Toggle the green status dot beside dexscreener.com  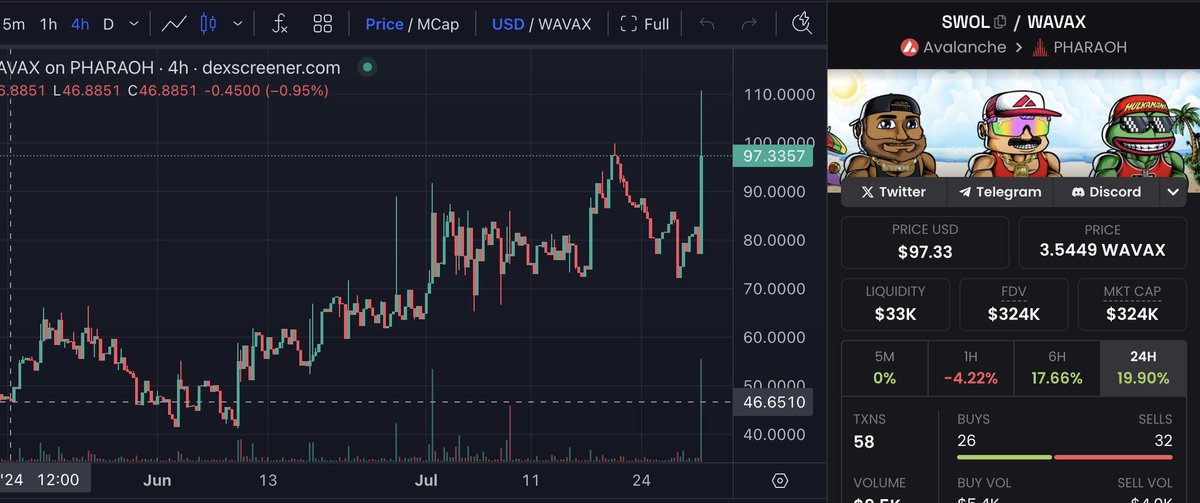coord(367,68)
